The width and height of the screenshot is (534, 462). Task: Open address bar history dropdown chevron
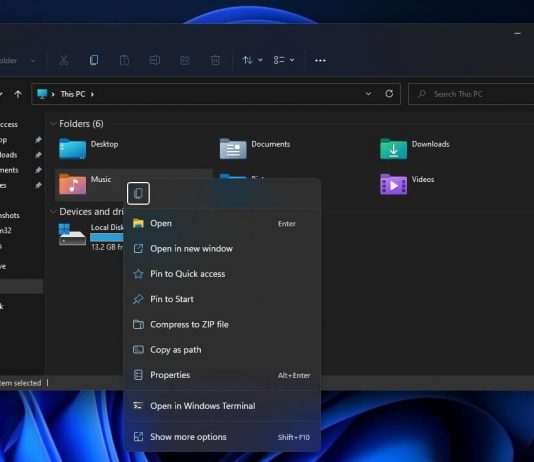click(x=368, y=94)
